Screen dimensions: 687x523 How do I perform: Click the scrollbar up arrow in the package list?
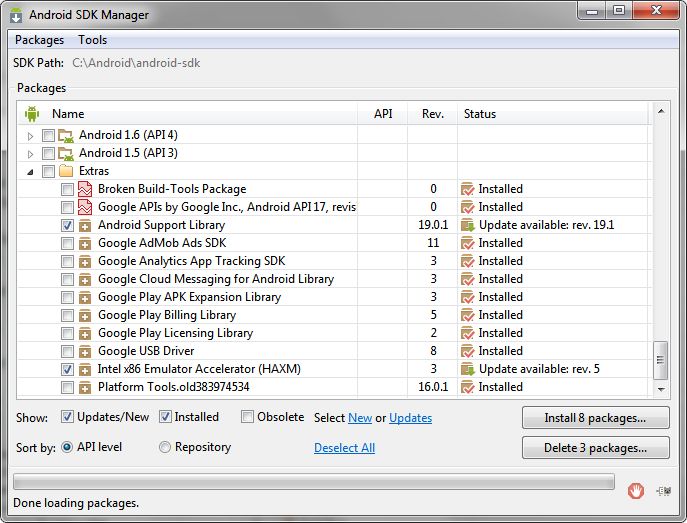tap(661, 111)
